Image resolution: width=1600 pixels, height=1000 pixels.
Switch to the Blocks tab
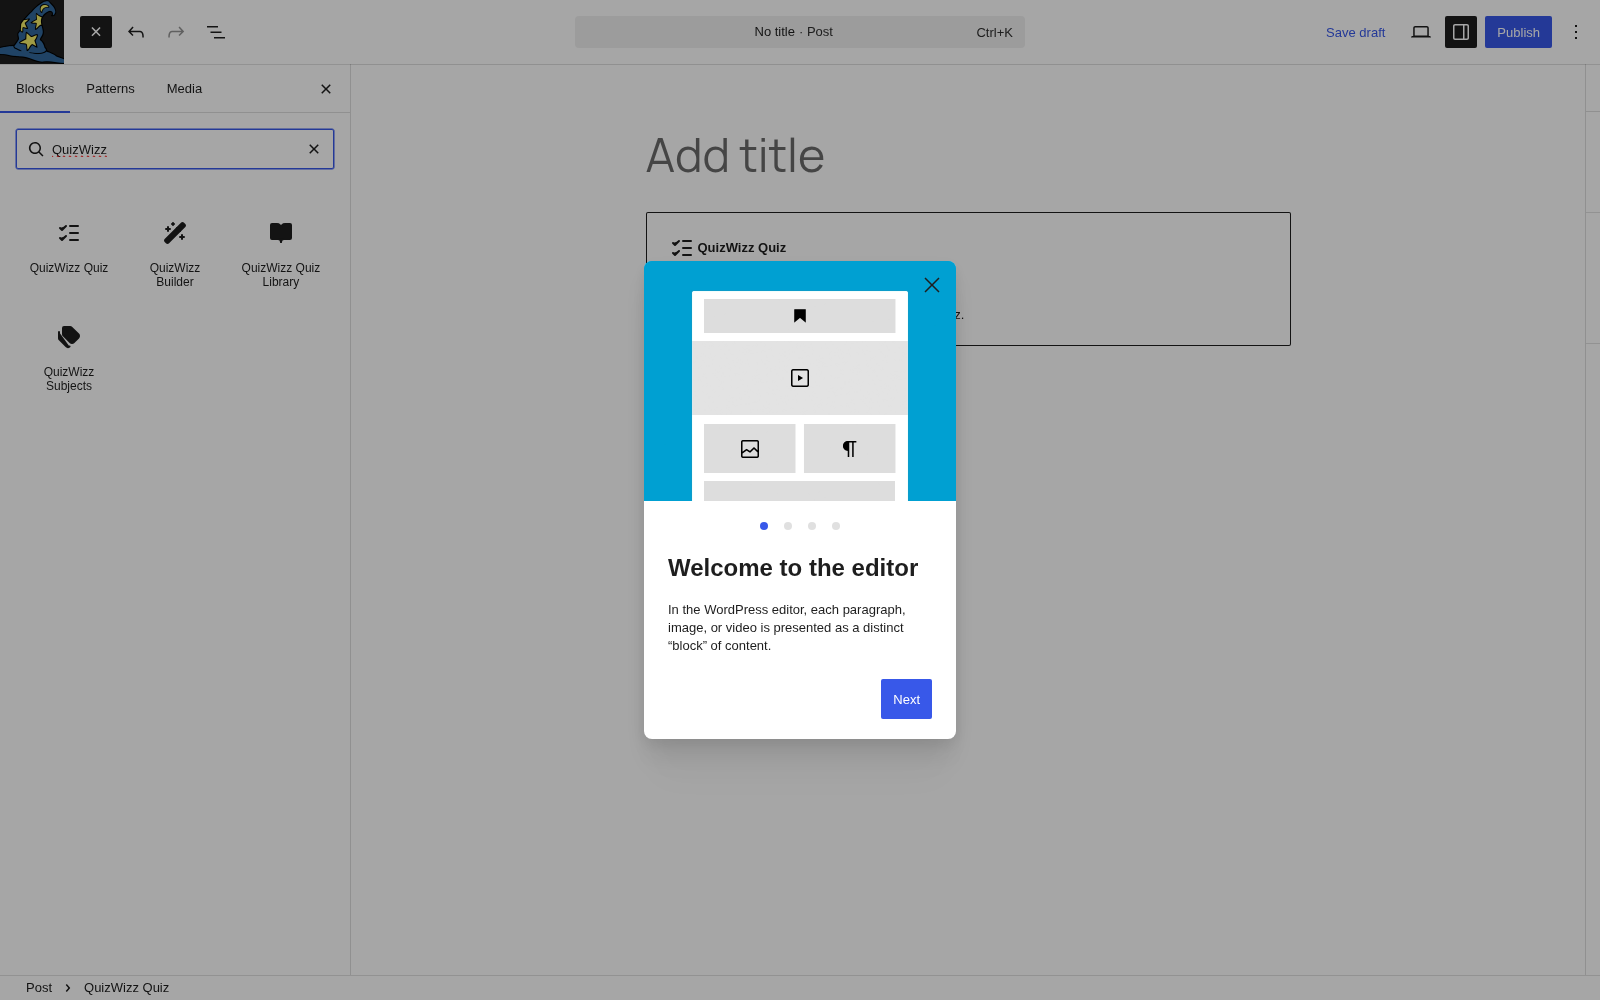tap(35, 89)
